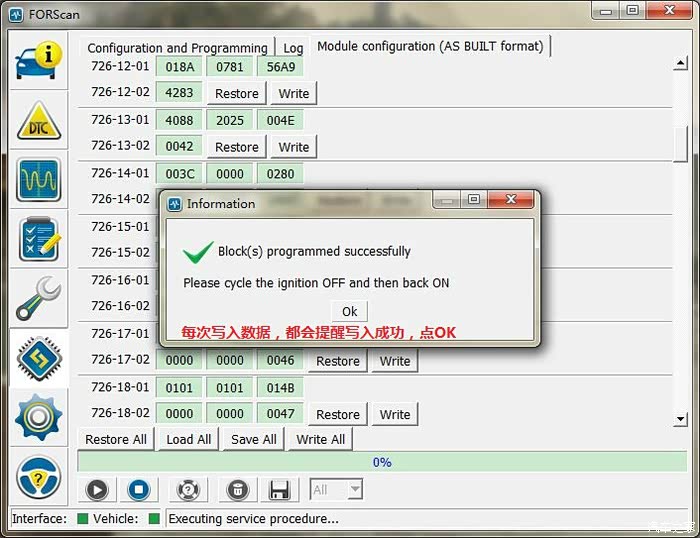Click the 726-15-01 row label
The height and width of the screenshot is (538, 700).
point(121,226)
